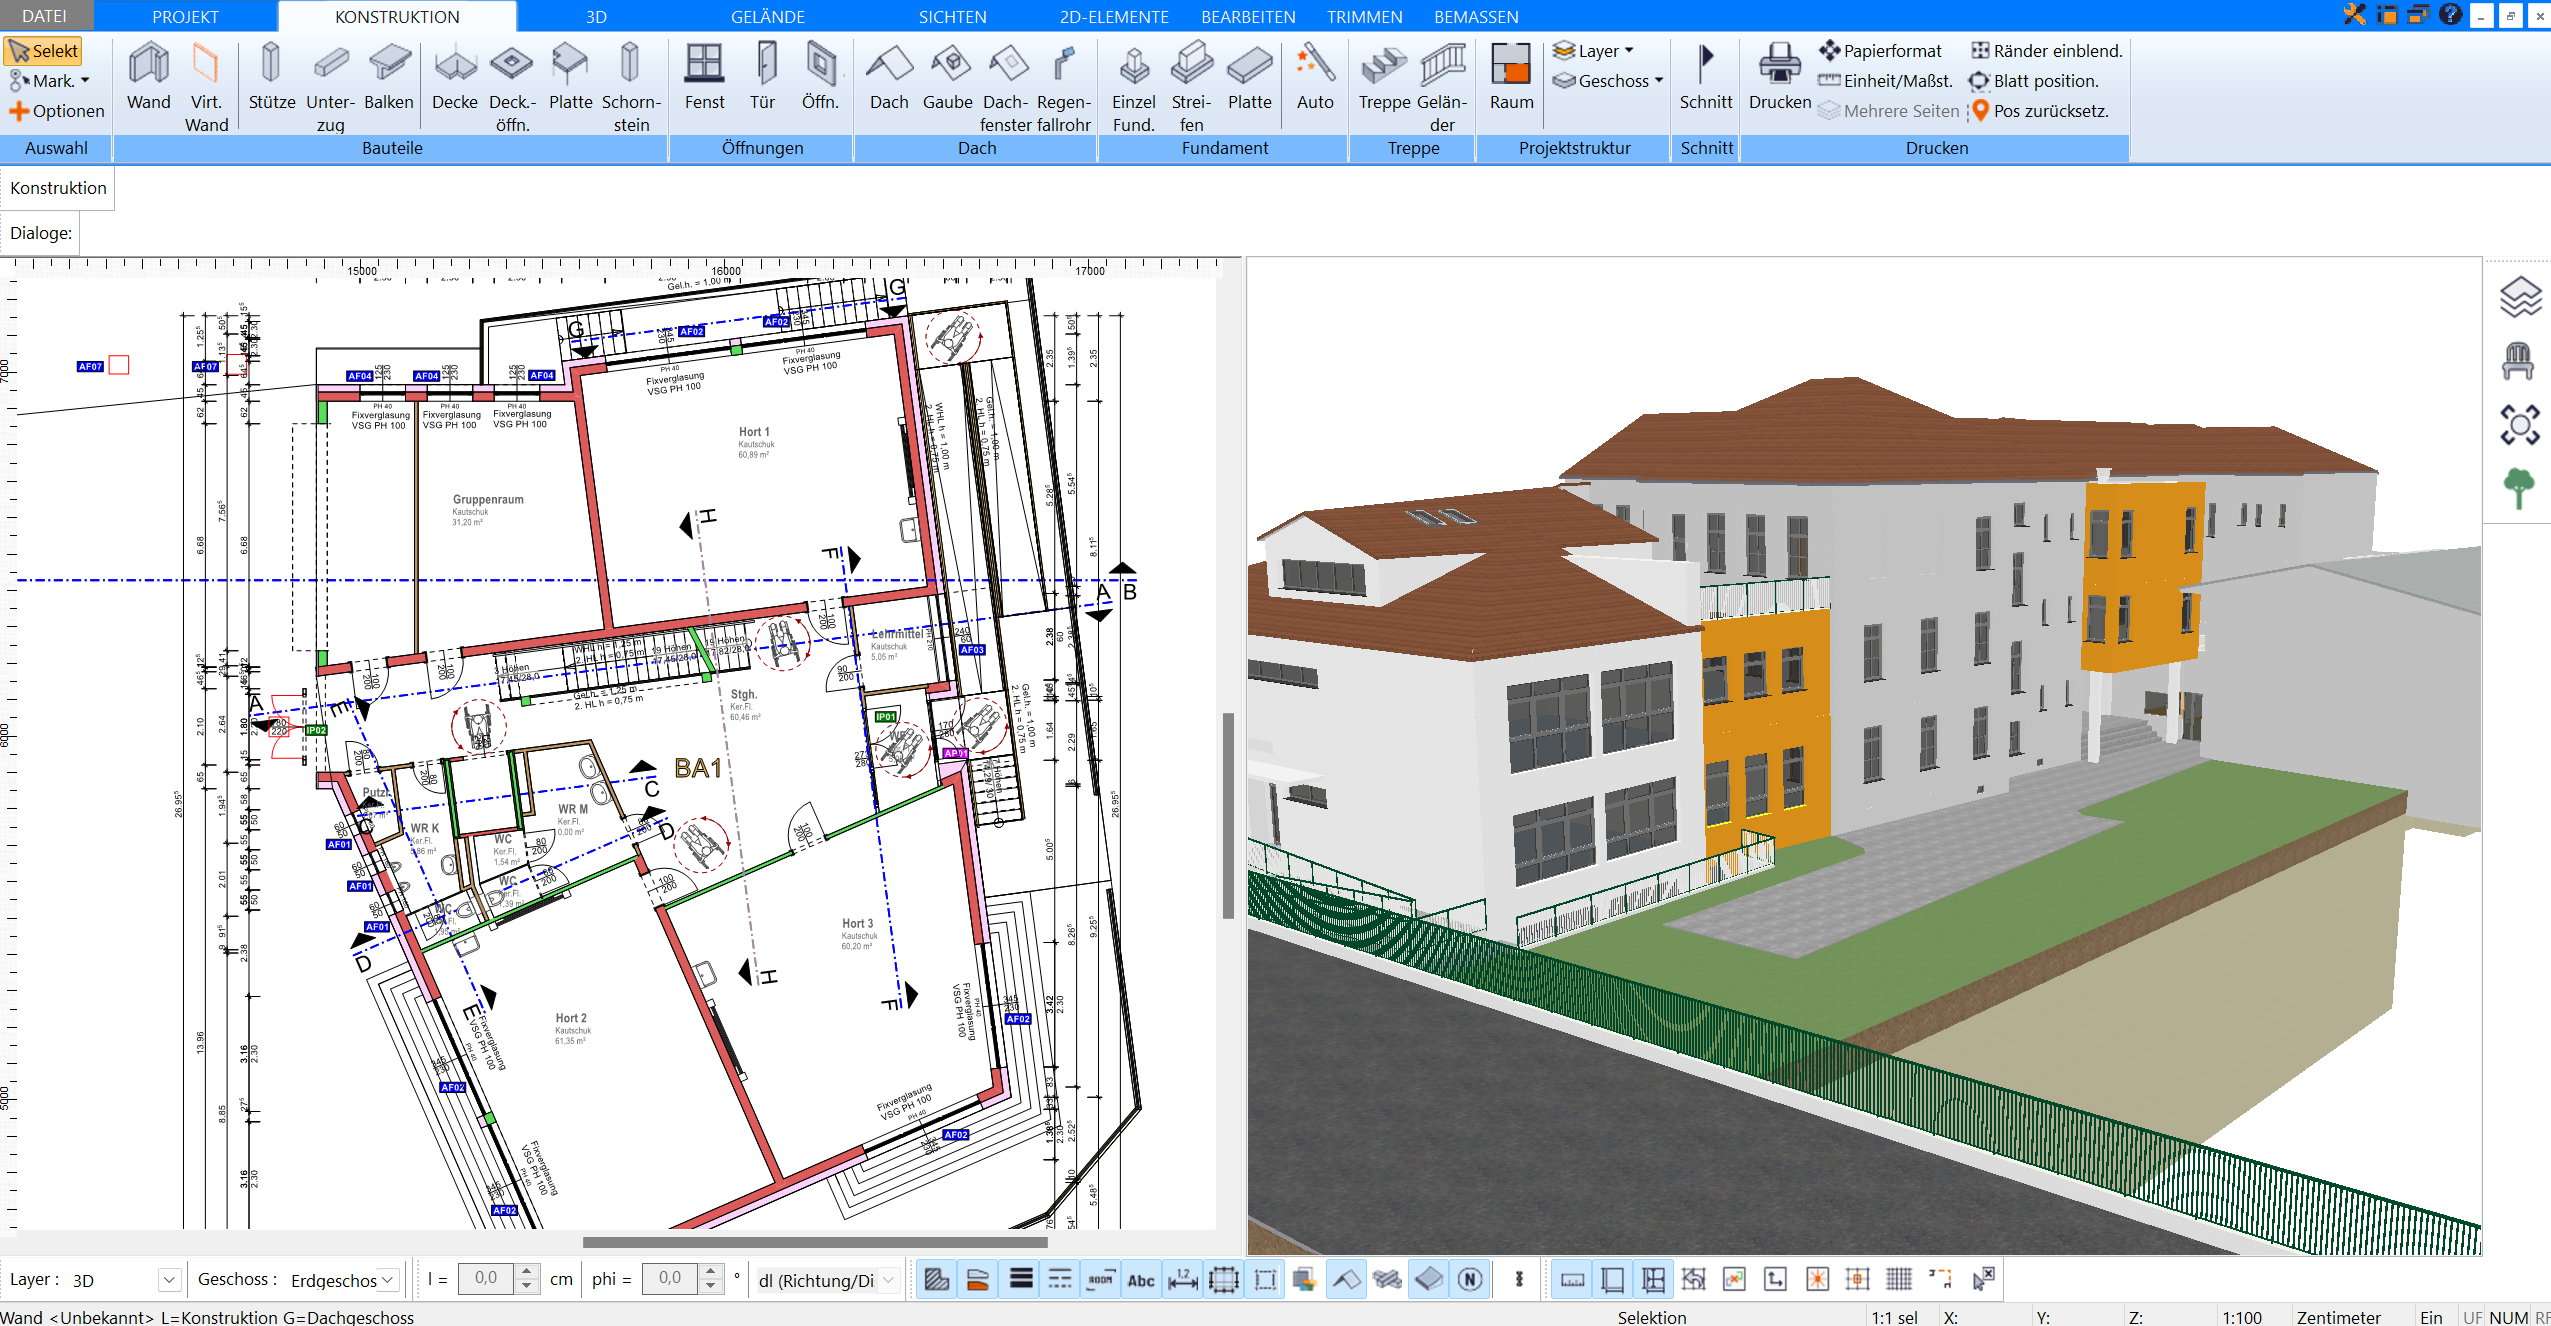Click the floor plan horizontal scrollbar
The image size is (2551, 1326).
(815, 1242)
